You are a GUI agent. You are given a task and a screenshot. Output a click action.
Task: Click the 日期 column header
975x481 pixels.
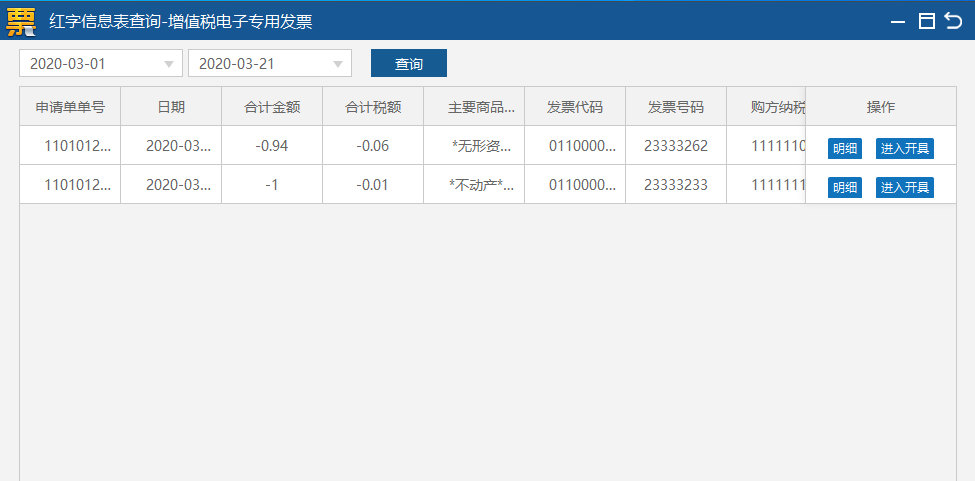171,106
